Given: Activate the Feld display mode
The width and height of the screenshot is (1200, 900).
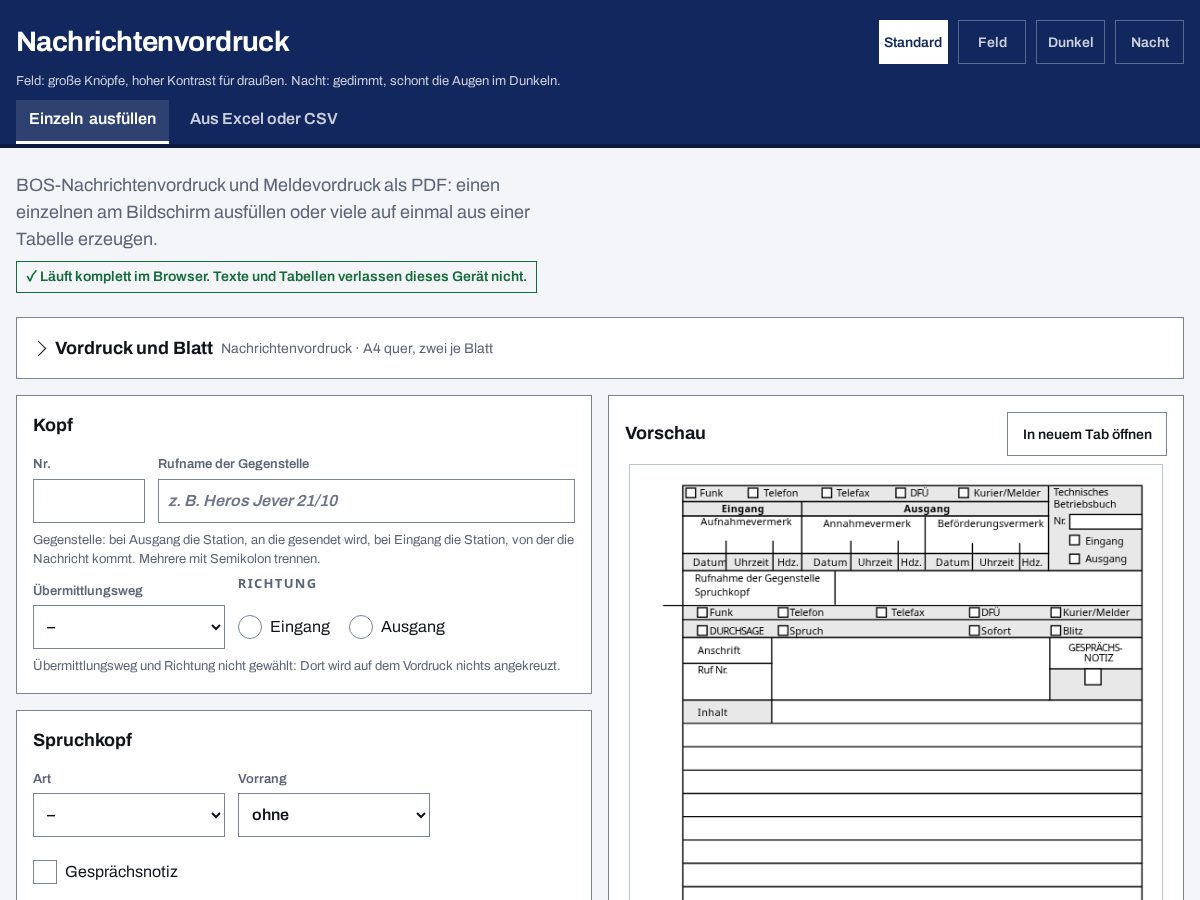Looking at the screenshot, I should coord(992,42).
